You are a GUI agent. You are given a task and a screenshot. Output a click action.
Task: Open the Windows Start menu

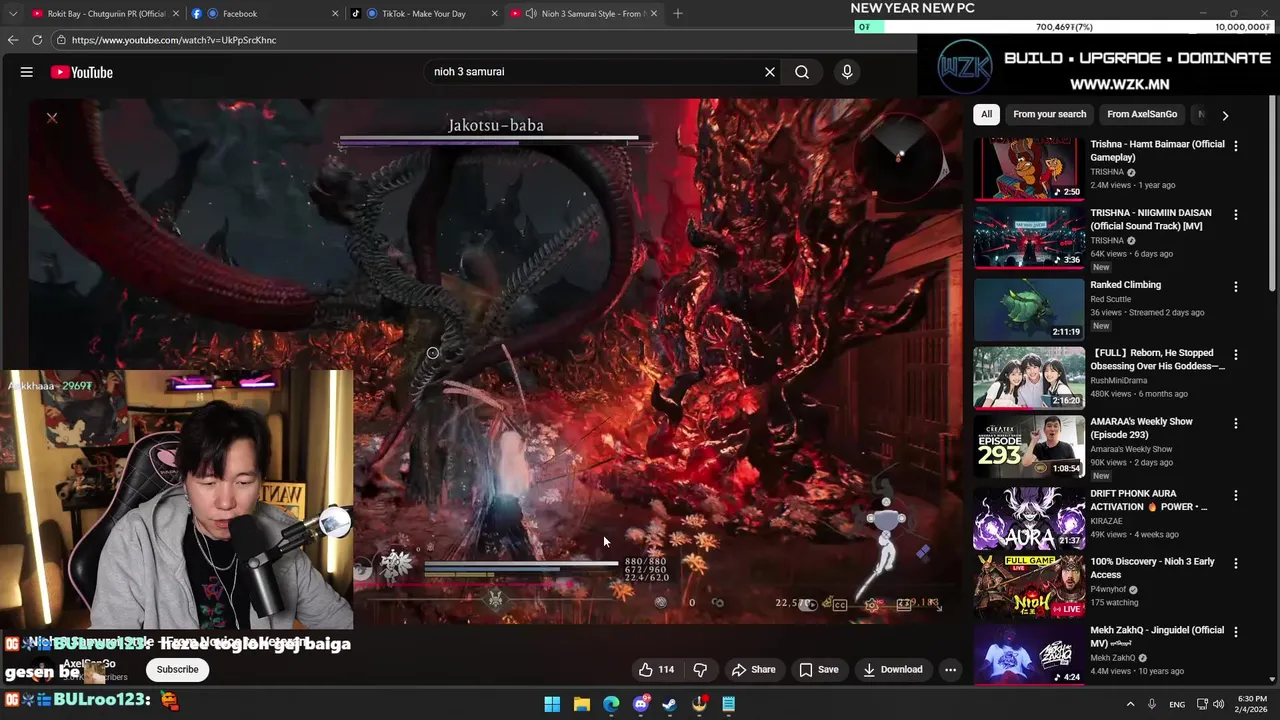coord(552,704)
